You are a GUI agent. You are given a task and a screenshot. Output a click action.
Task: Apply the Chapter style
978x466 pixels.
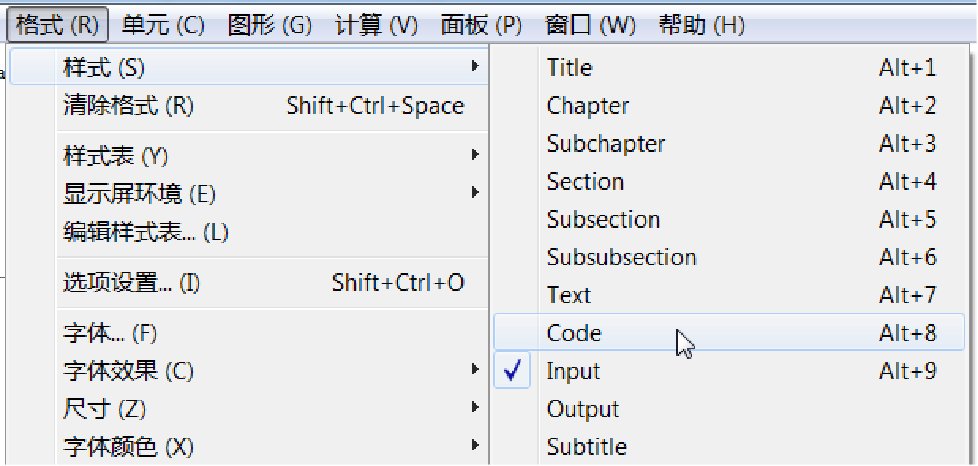[729, 105]
